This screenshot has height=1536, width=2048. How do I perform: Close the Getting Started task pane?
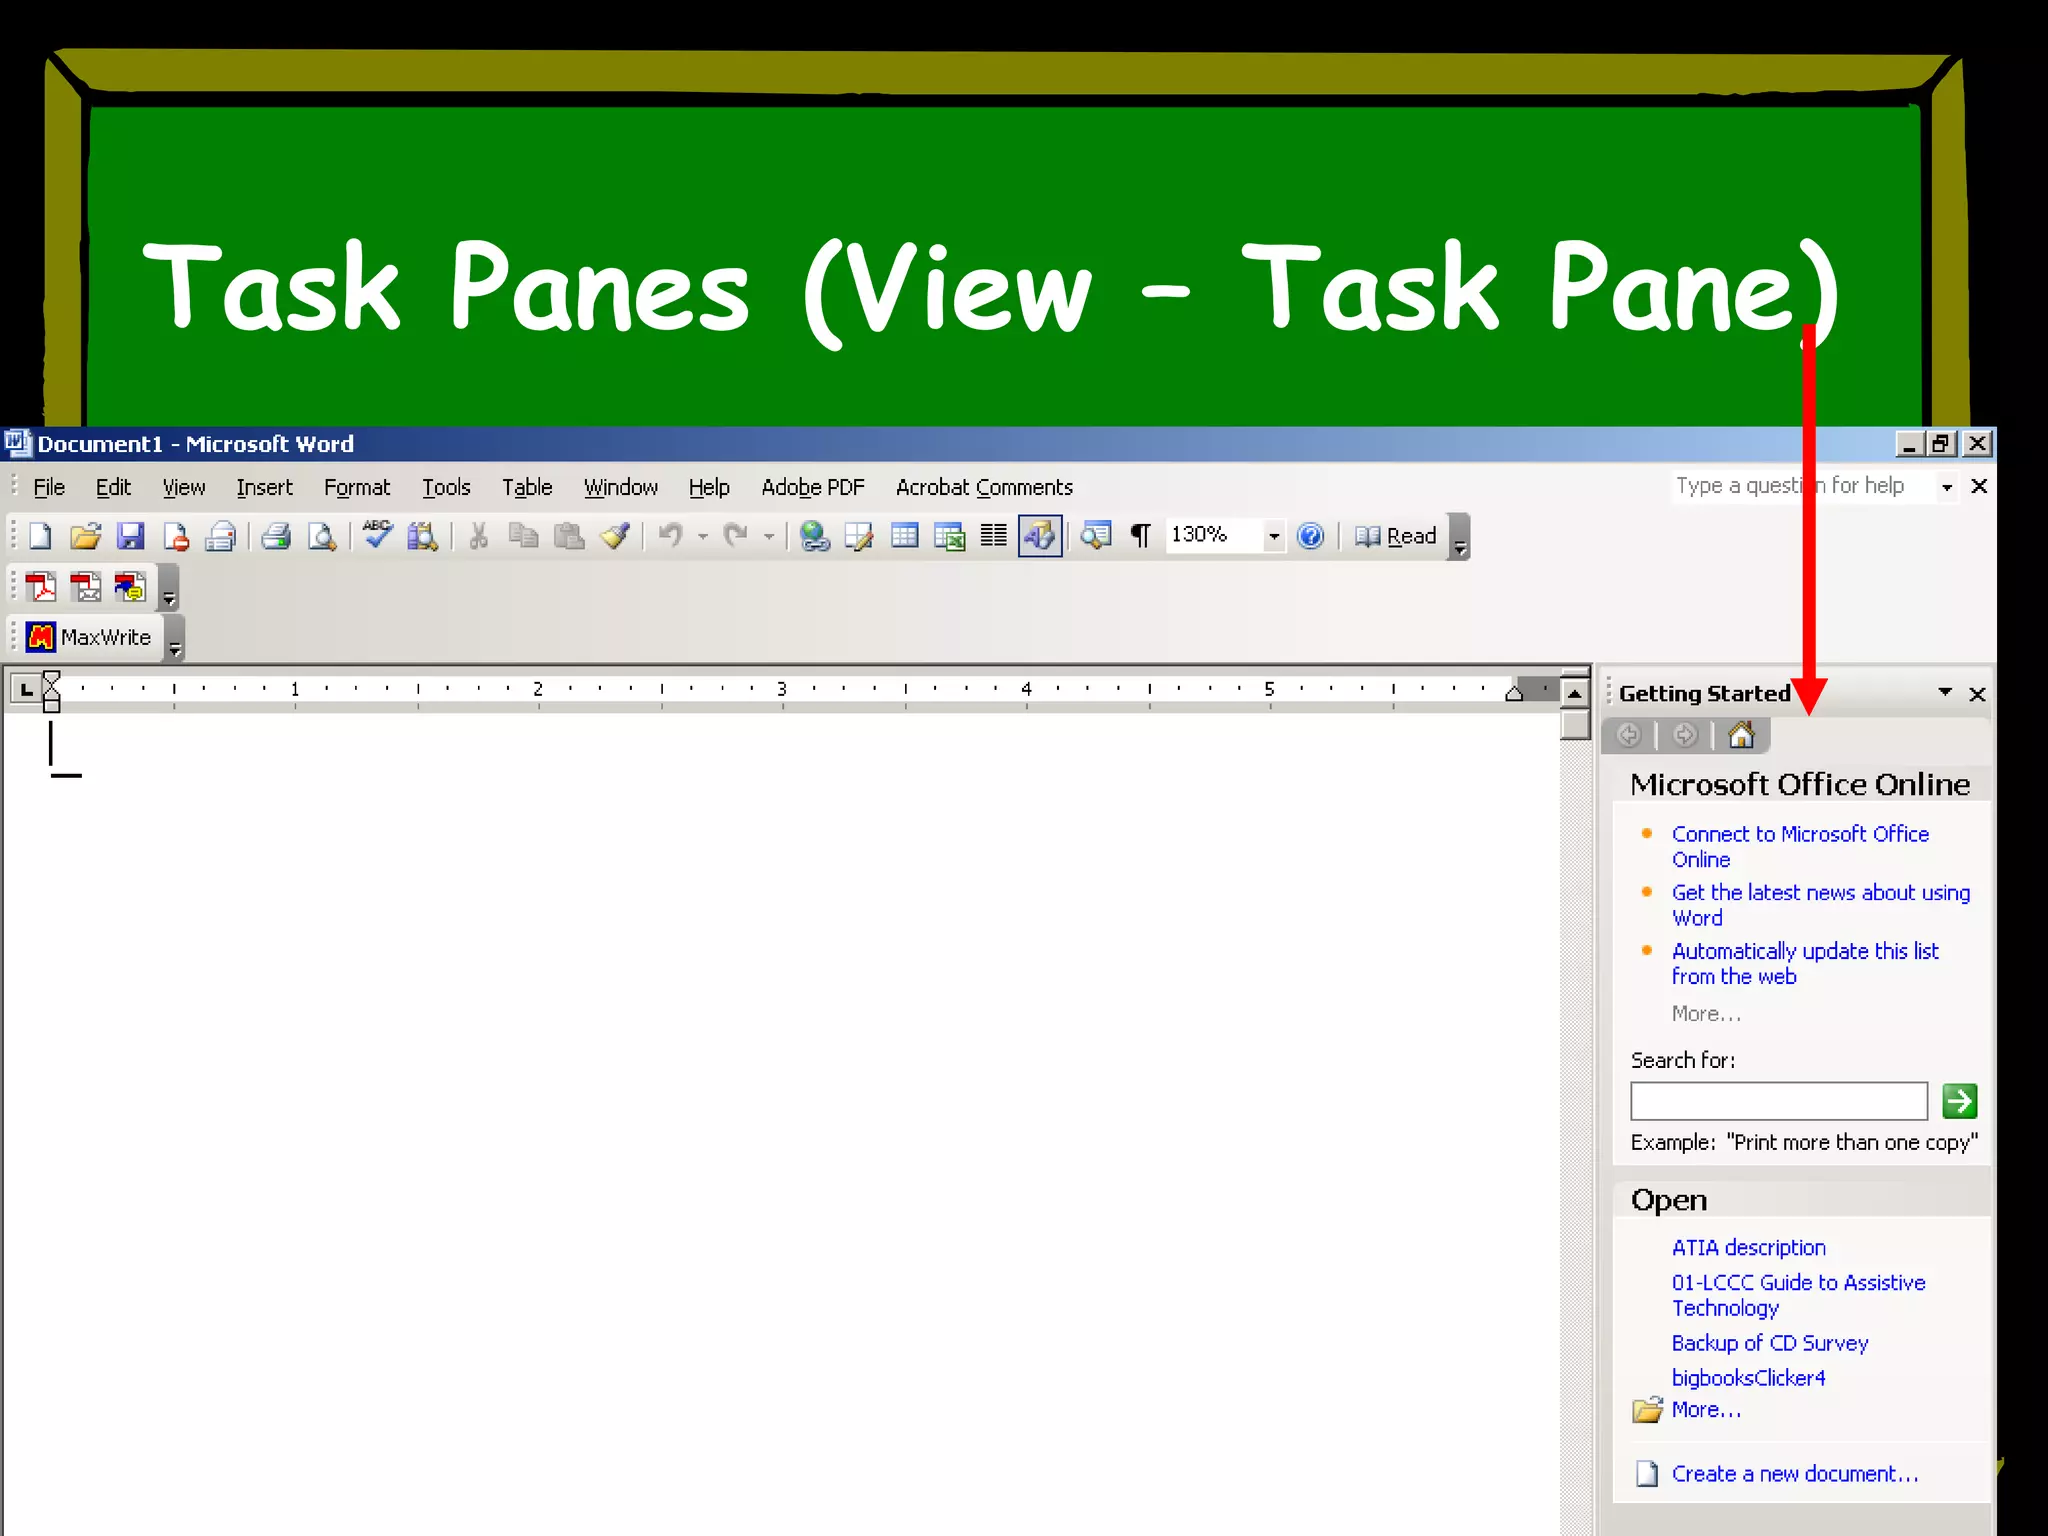click(1977, 694)
